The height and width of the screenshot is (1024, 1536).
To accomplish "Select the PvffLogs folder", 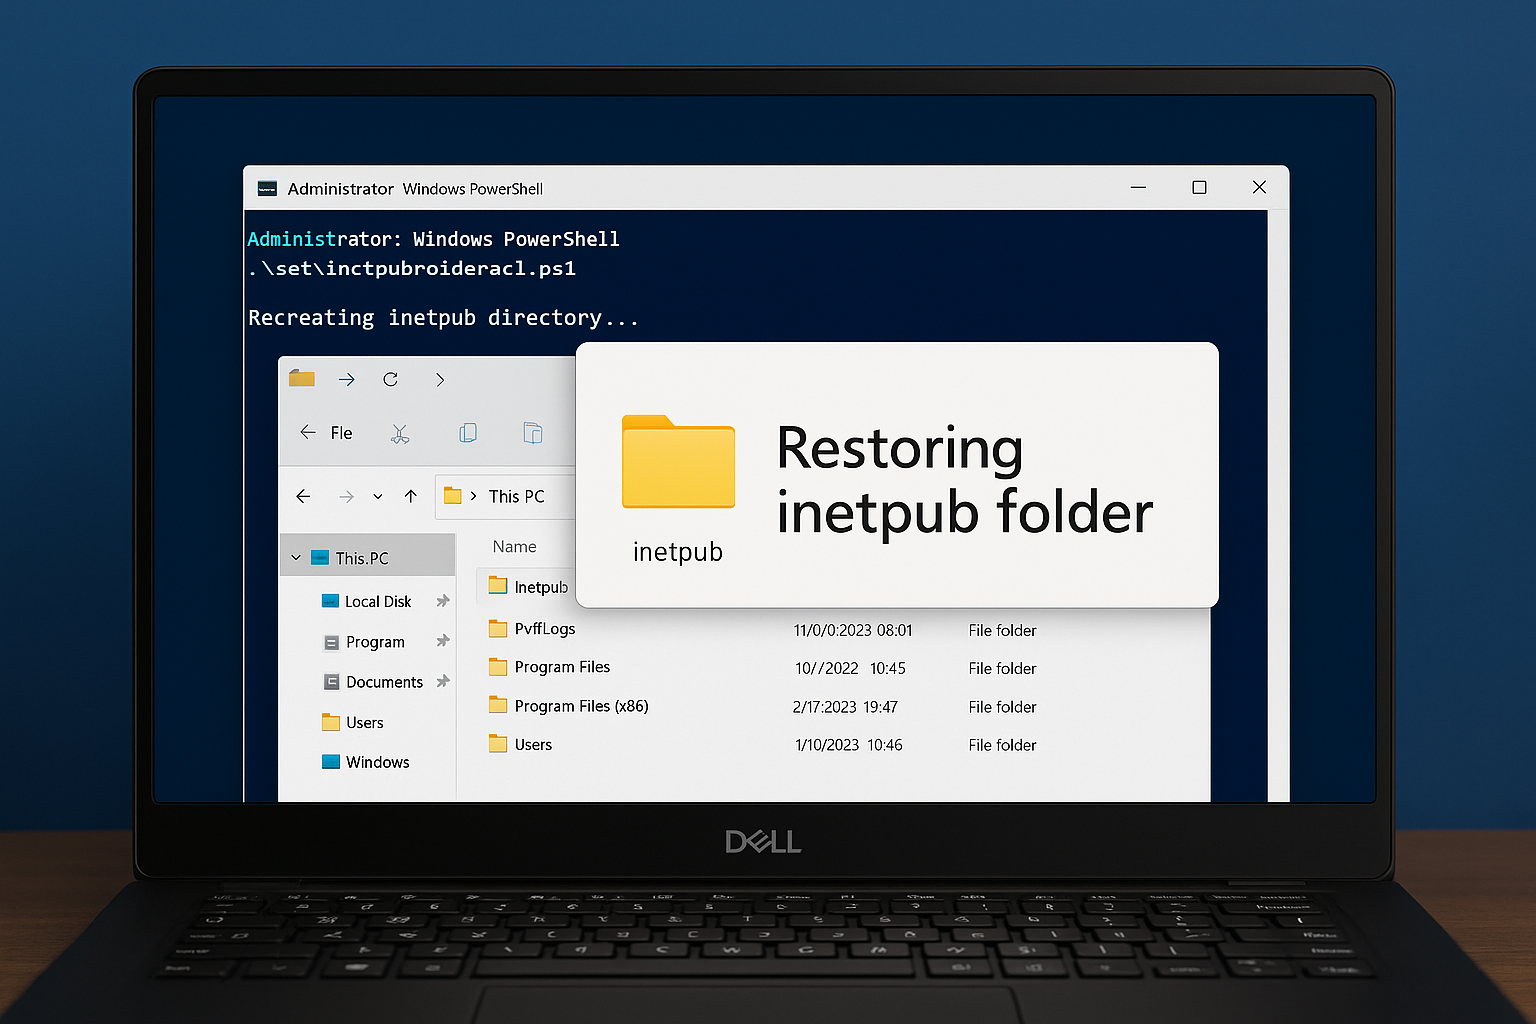I will (x=545, y=629).
